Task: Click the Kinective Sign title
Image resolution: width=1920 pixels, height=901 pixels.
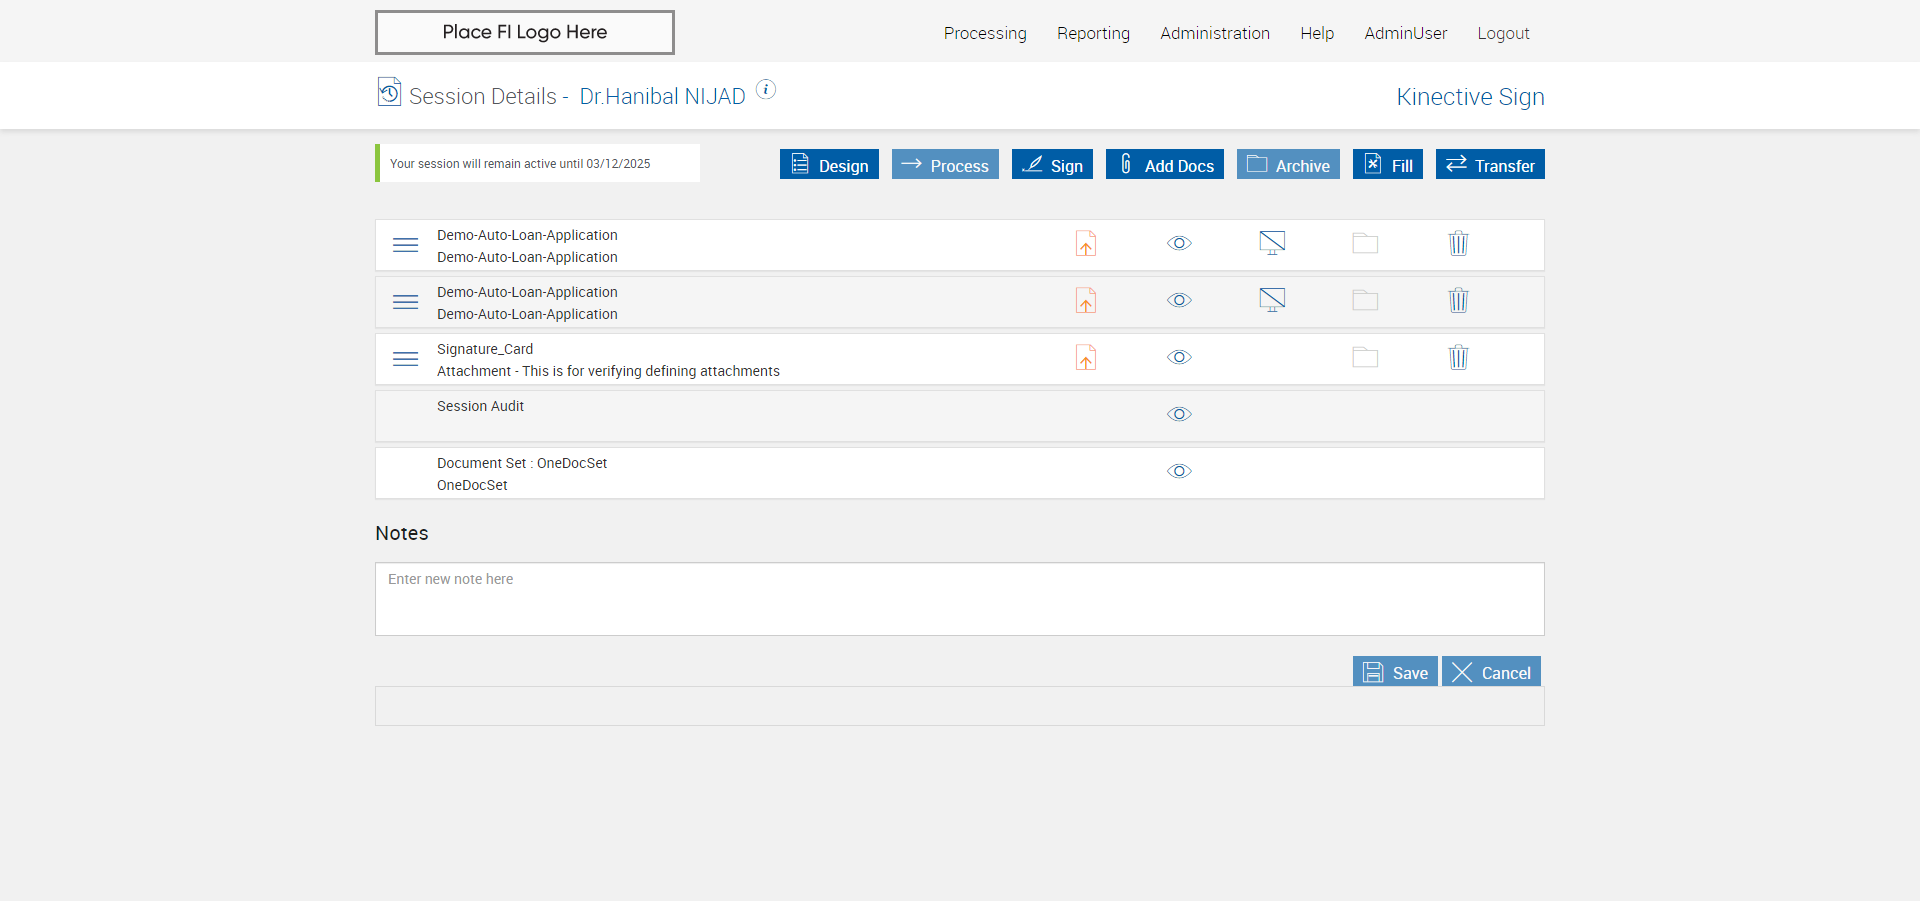Action: [1470, 97]
